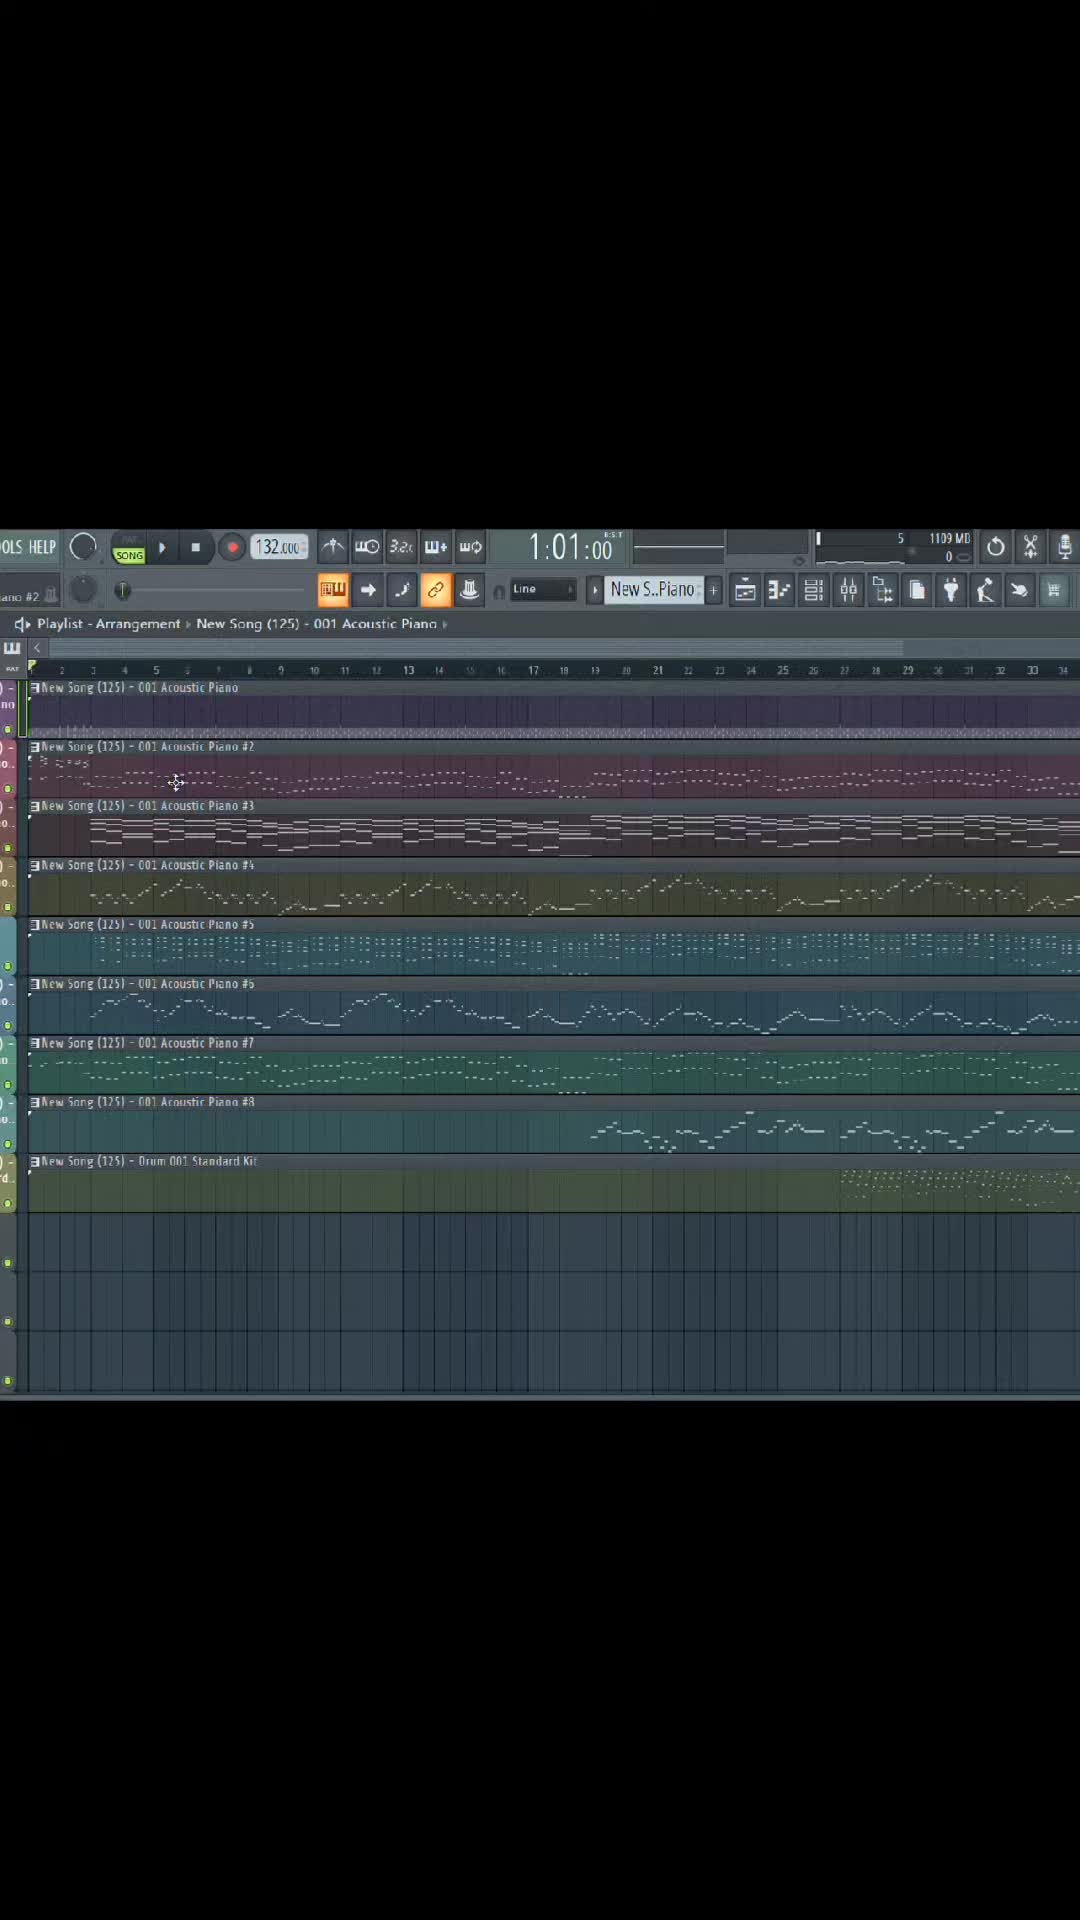Open undo history icon

coord(996,547)
